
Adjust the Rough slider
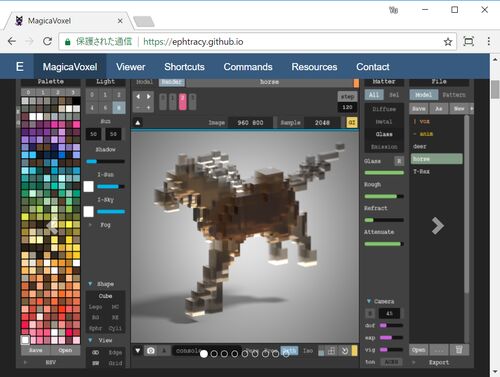(384, 196)
